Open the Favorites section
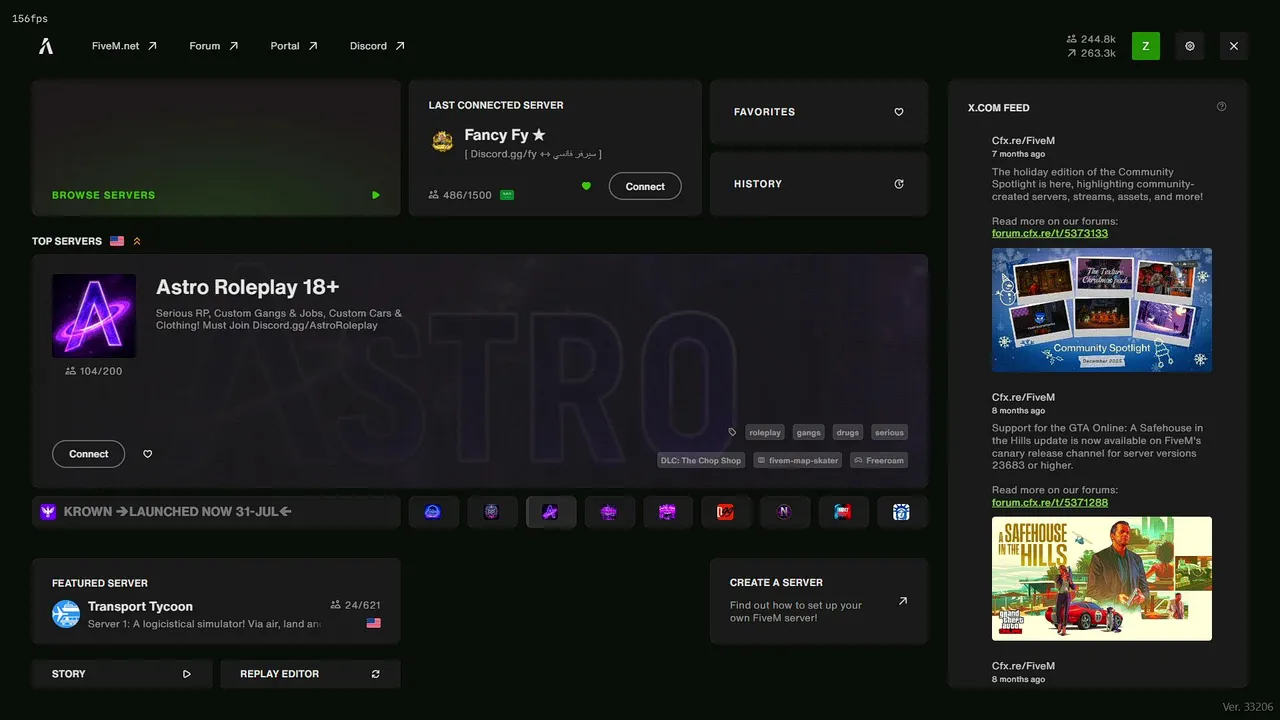Image resolution: width=1280 pixels, height=720 pixels. [x=819, y=112]
